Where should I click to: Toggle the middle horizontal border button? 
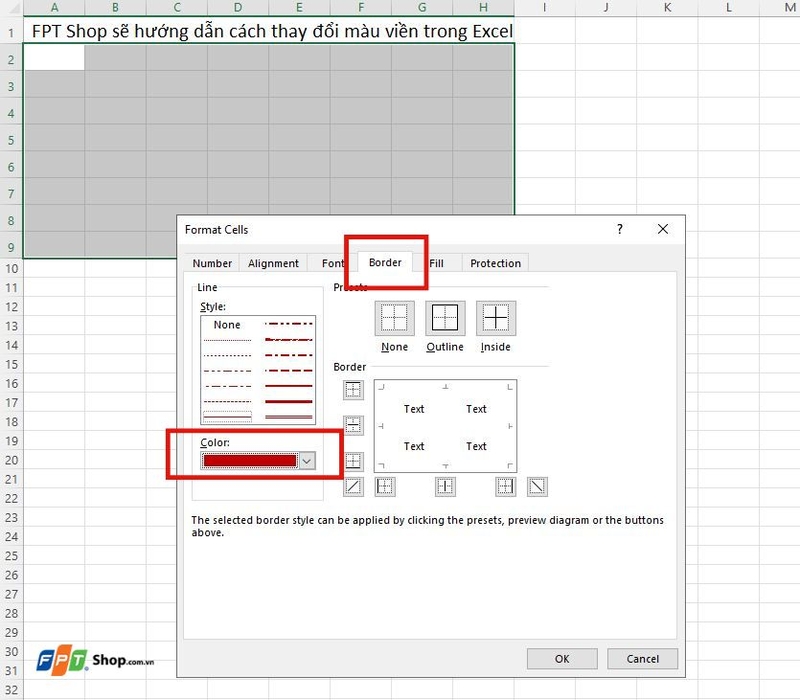352,427
